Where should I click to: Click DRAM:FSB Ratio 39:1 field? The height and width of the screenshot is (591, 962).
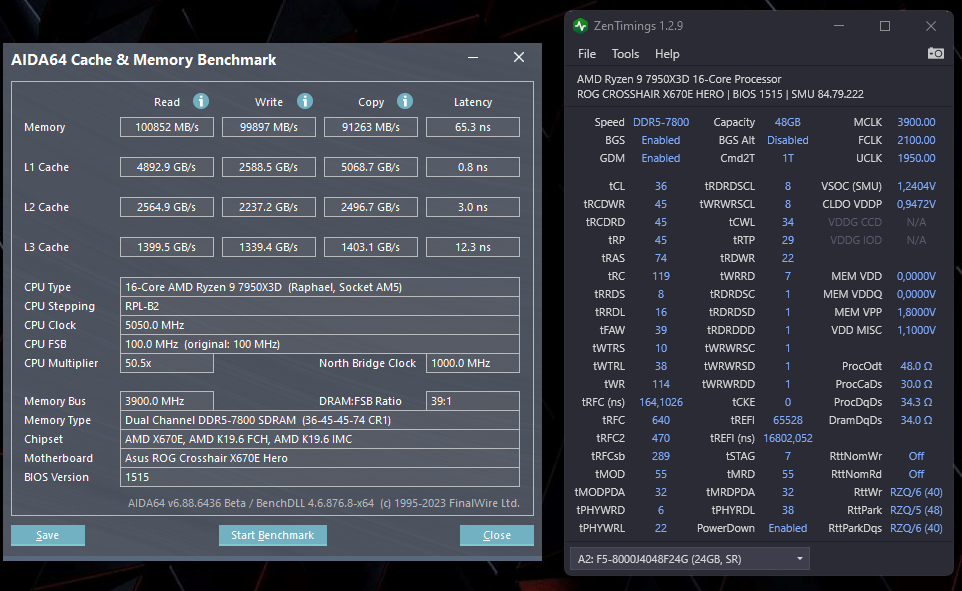[472, 401]
